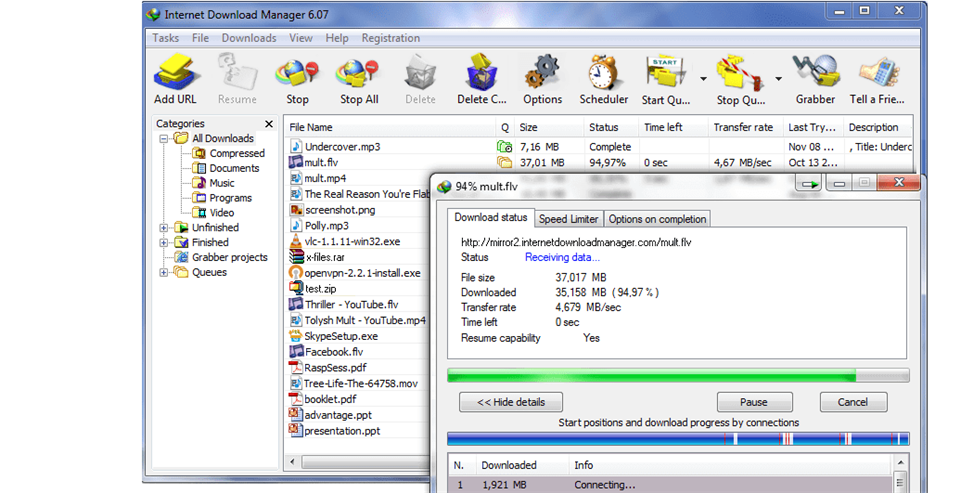Expand the Queues tree node
Screen dimensions: 960x493
tap(164, 272)
